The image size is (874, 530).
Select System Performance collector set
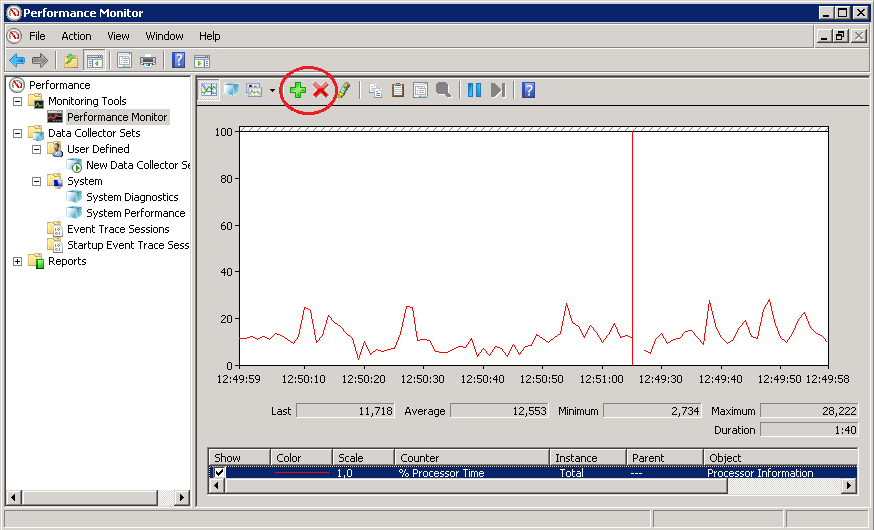tap(135, 213)
